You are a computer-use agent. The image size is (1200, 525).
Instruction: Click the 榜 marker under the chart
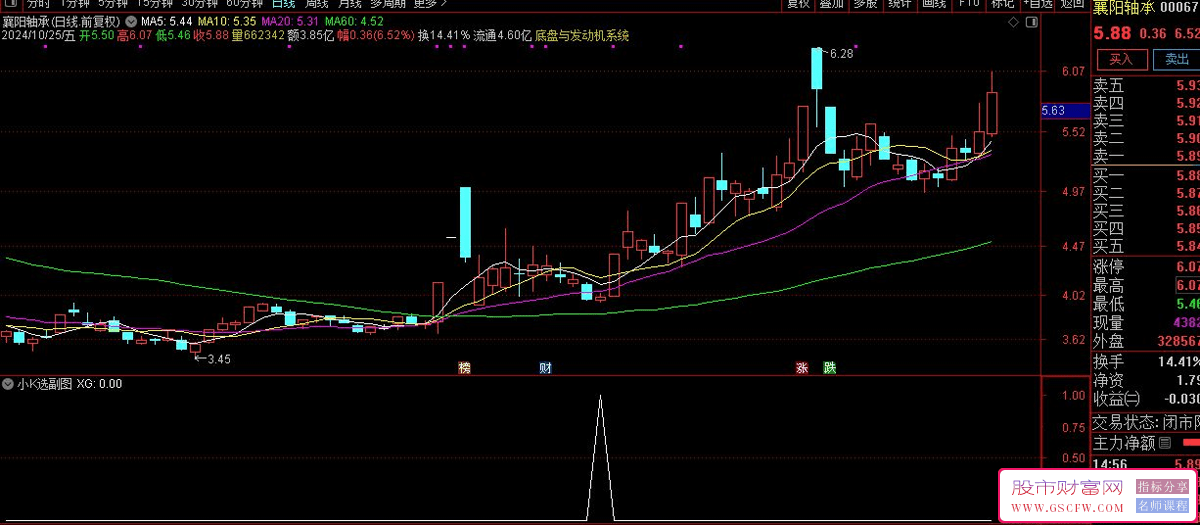coord(464,368)
